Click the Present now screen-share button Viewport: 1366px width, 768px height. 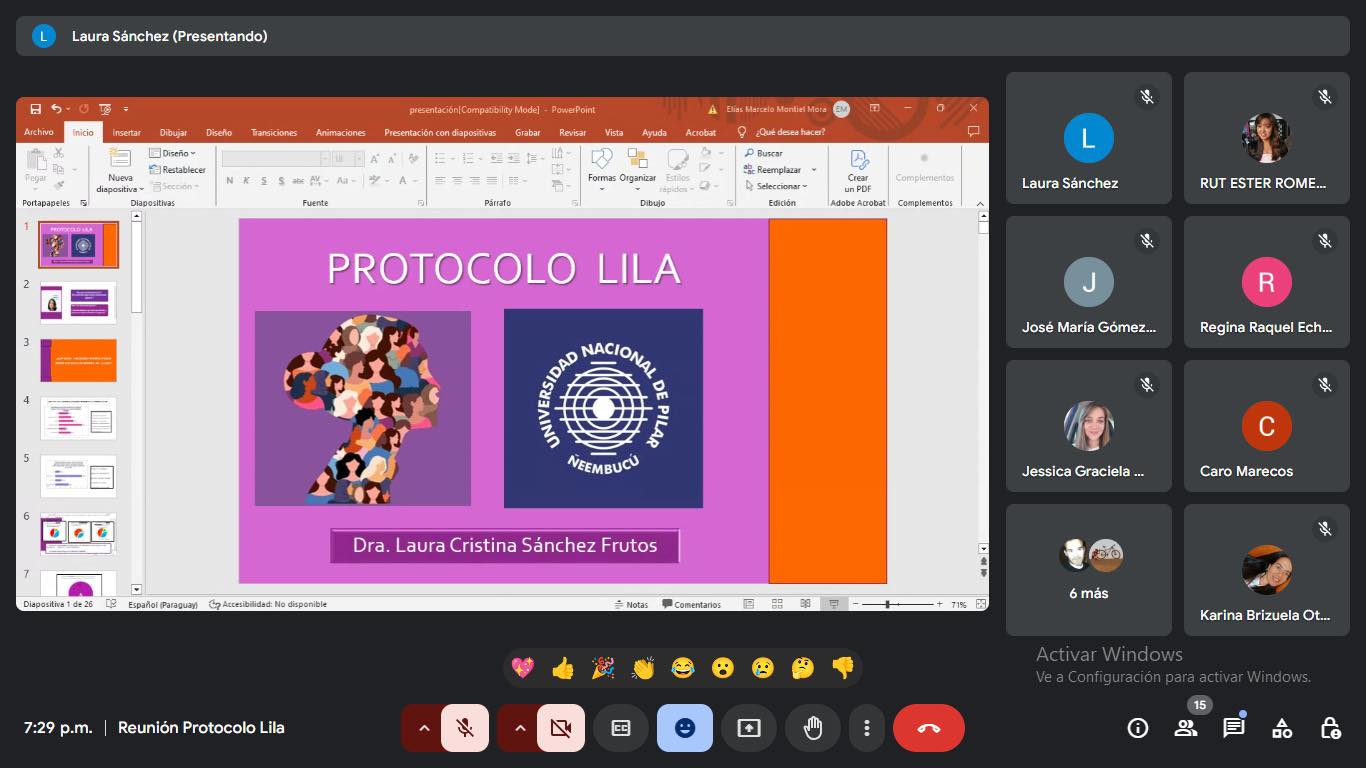pos(749,728)
